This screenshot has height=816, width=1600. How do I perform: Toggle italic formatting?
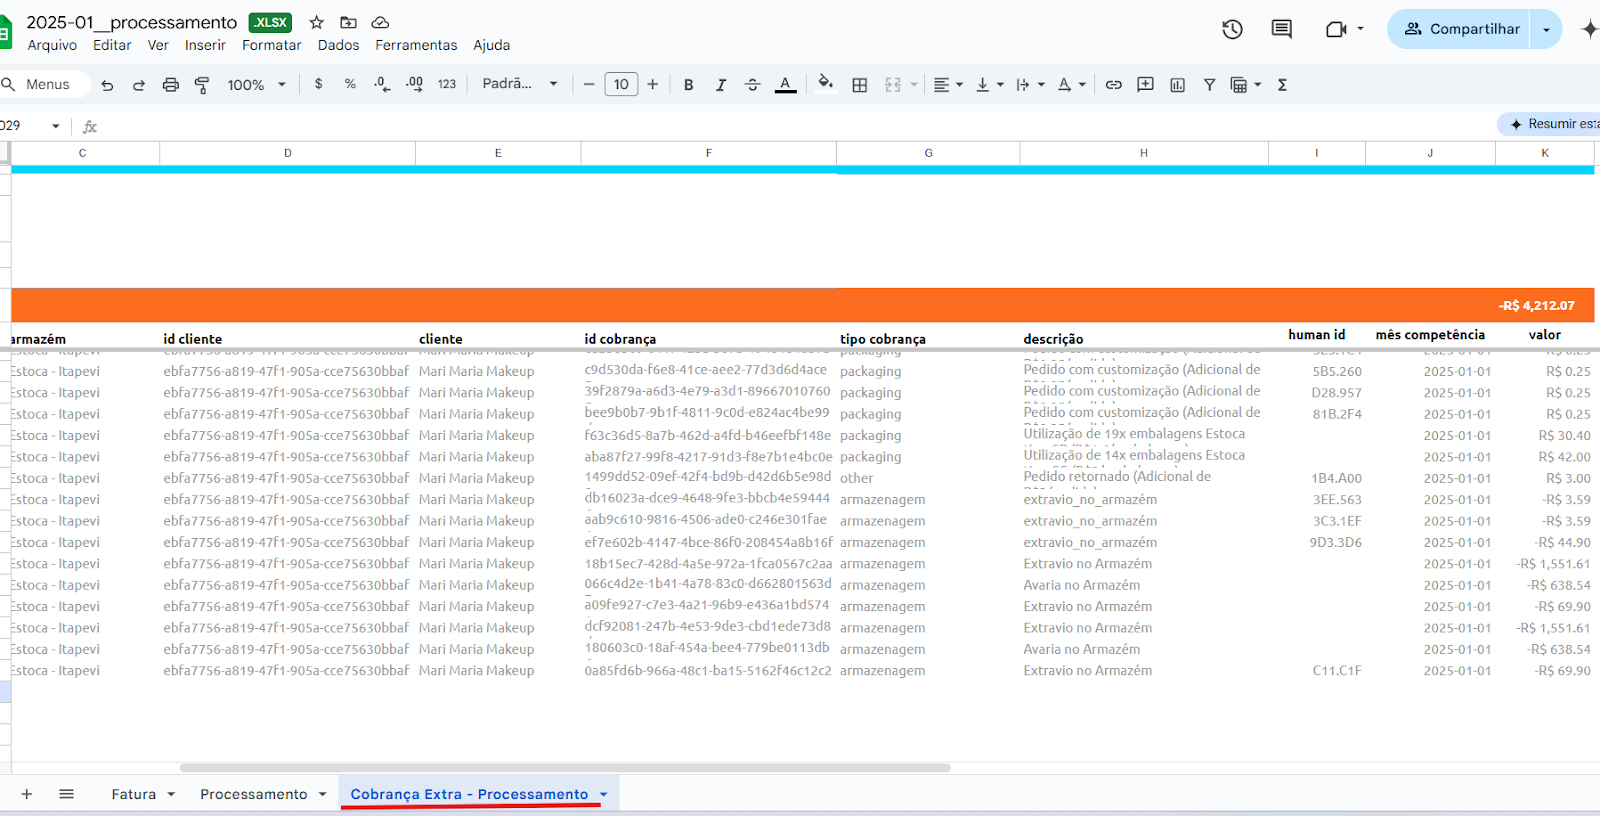[720, 85]
